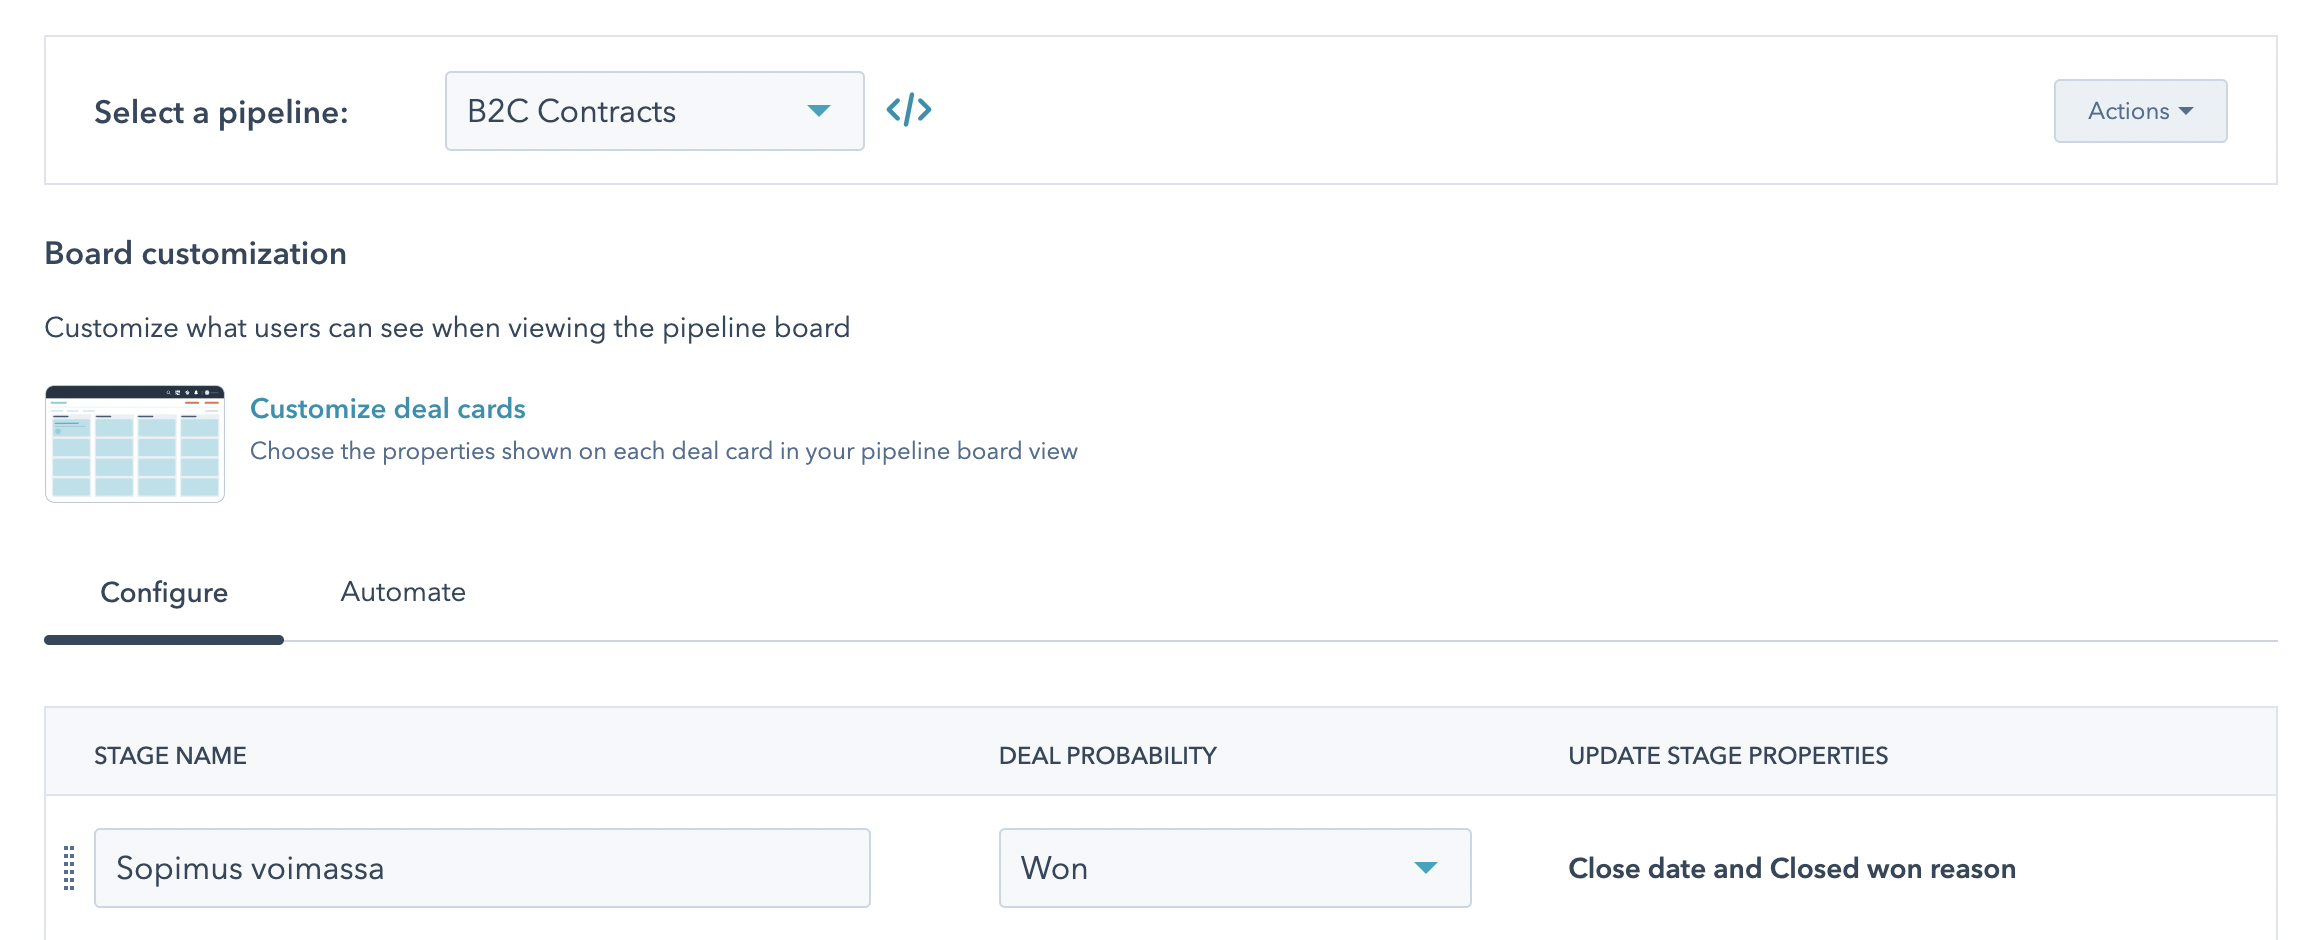
Task: Grab the drag handle beside Sopimus voimassa
Action: (x=69, y=868)
